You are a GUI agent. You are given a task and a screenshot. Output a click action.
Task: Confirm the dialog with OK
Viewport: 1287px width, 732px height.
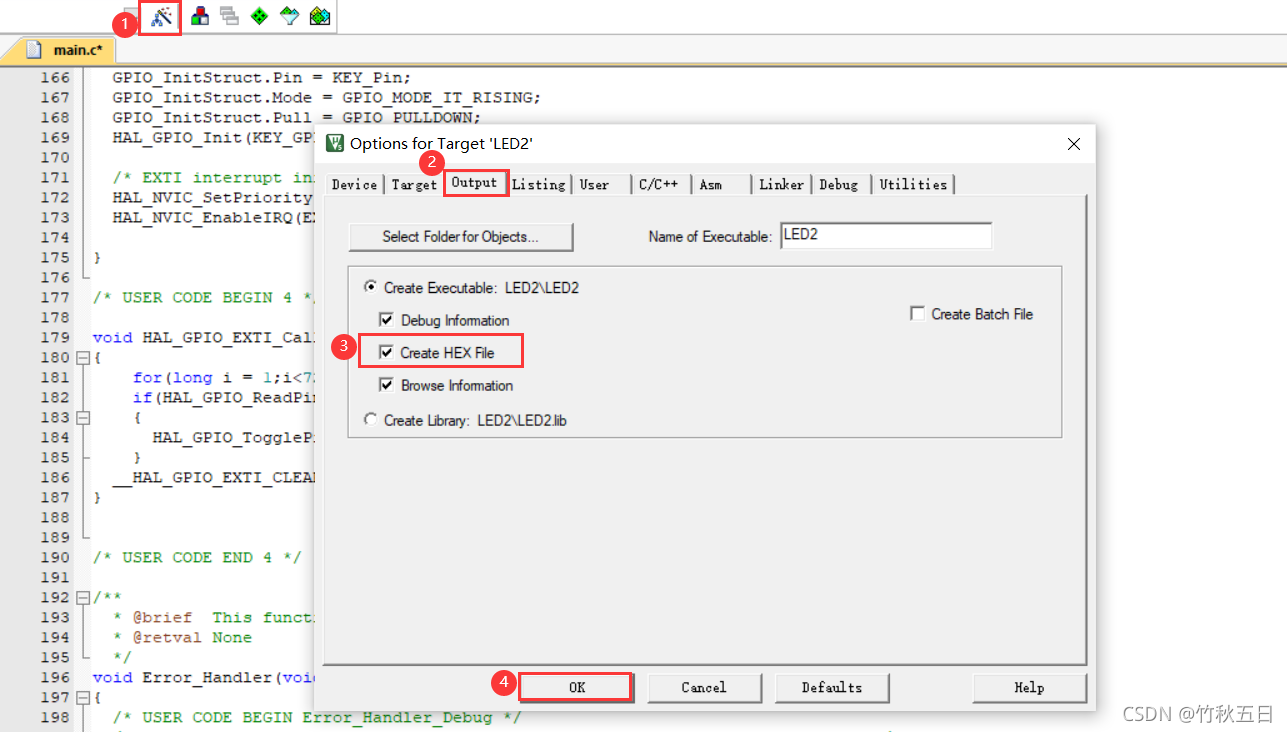(x=576, y=688)
